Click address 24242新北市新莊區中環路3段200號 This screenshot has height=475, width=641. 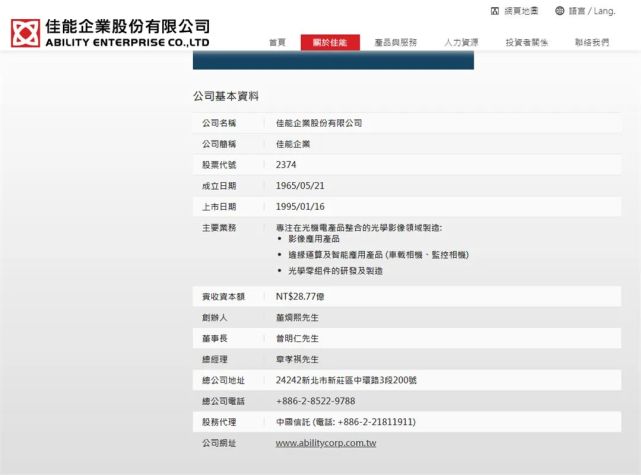point(346,380)
